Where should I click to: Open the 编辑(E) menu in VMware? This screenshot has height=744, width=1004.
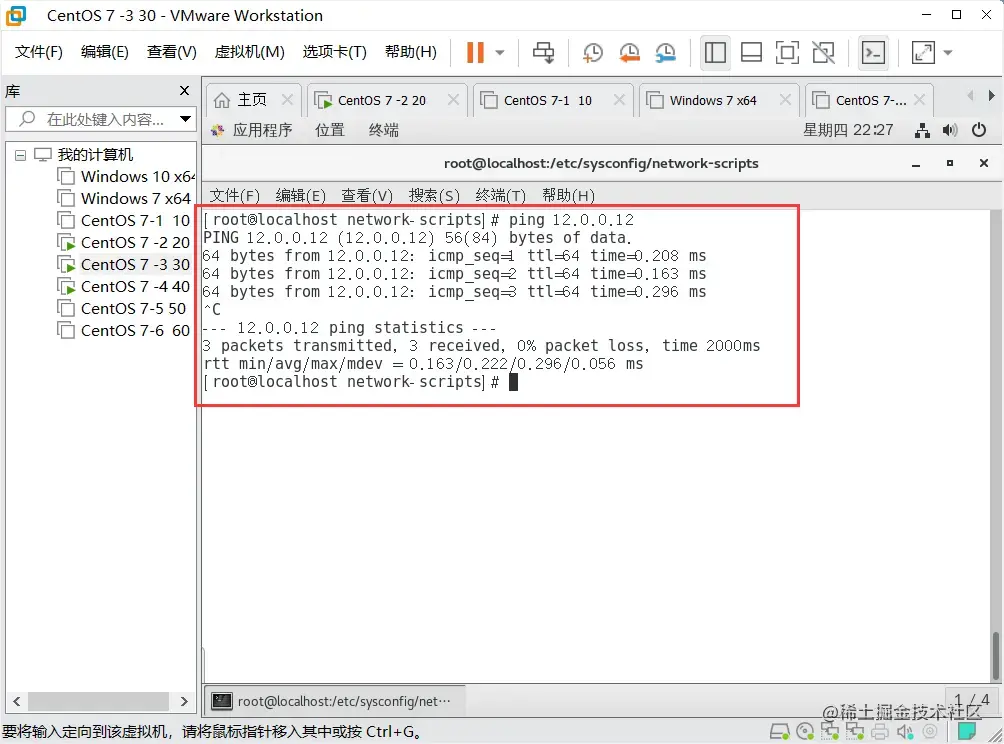(x=104, y=52)
